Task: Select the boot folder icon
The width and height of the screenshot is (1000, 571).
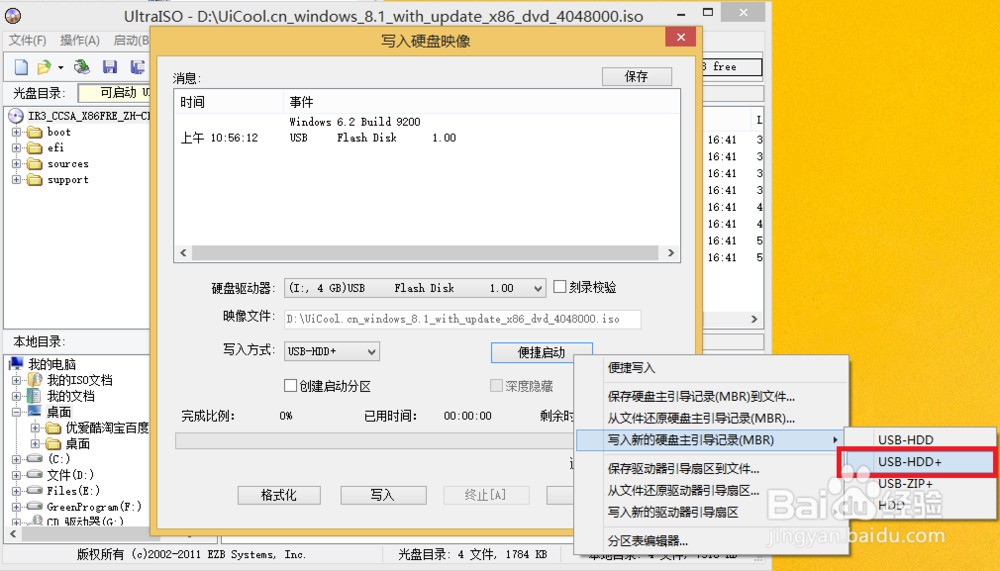Action: [34, 132]
